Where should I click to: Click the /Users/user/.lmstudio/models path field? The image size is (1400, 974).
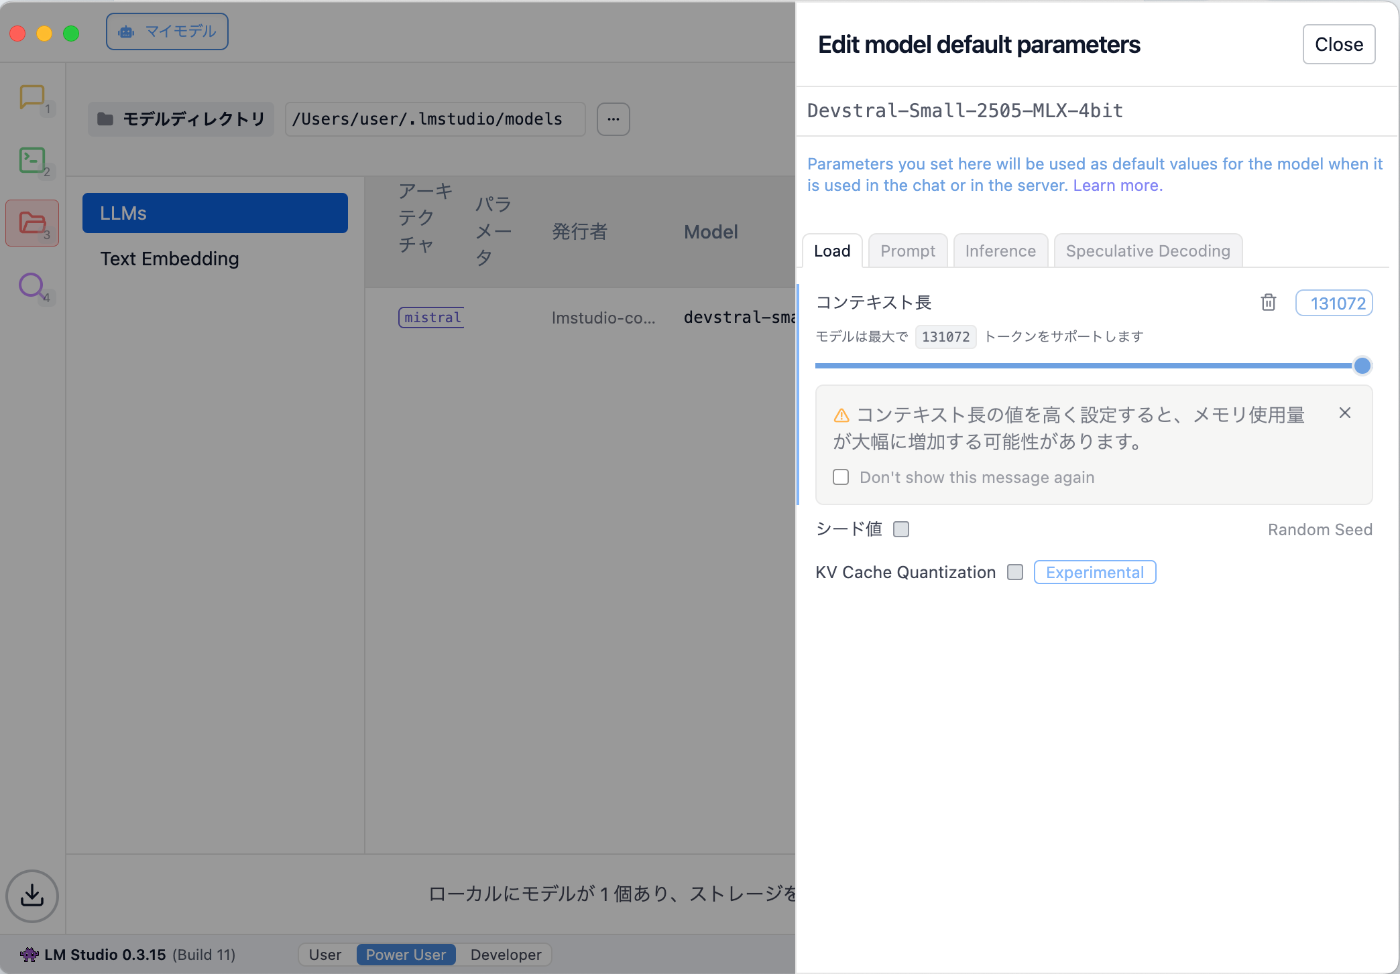click(x=435, y=119)
